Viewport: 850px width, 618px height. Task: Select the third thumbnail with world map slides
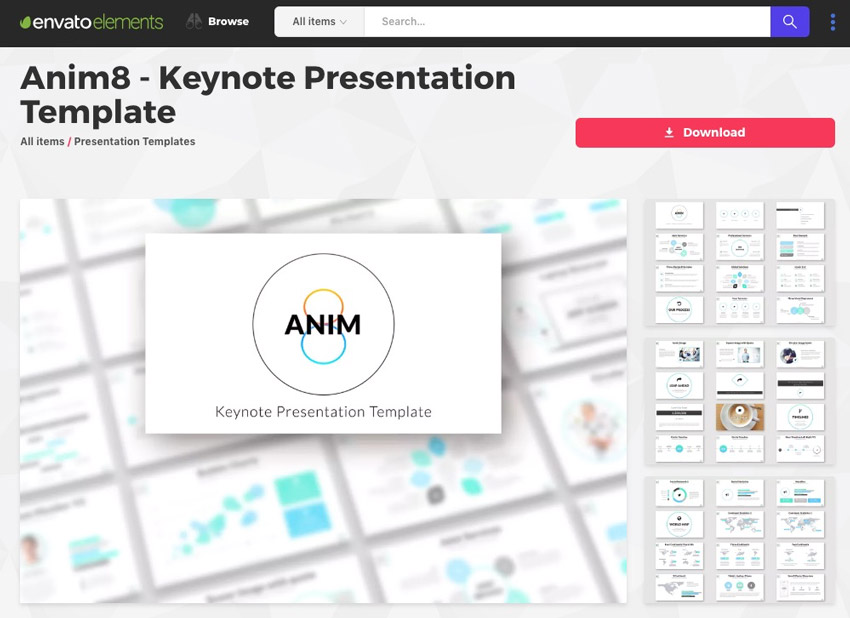(x=739, y=540)
